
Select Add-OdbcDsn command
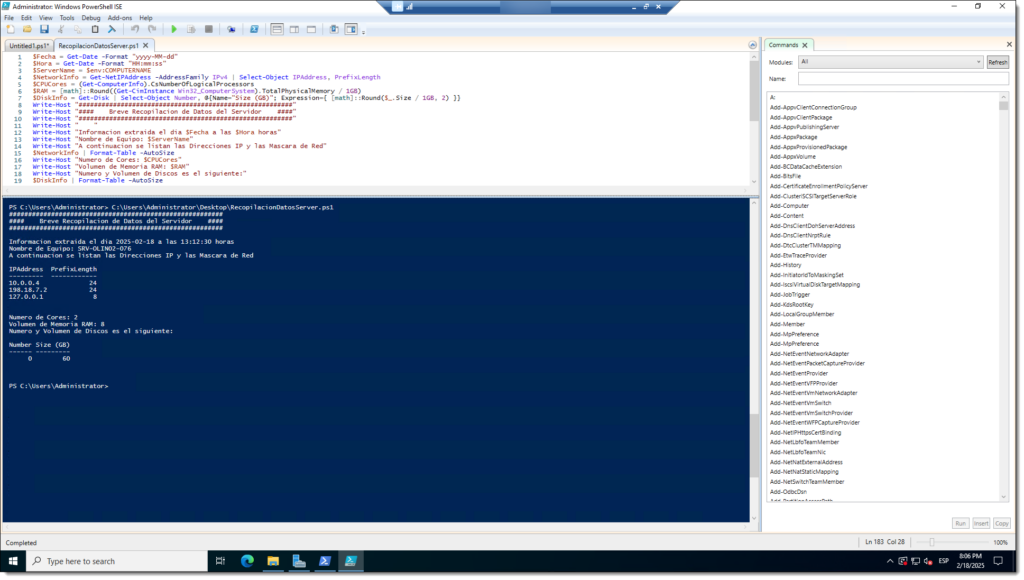[788, 492]
